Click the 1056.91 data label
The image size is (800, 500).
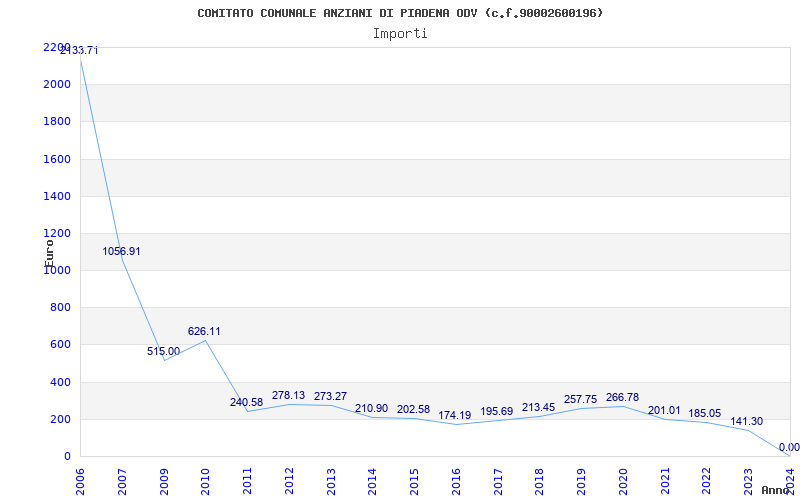[x=121, y=251]
